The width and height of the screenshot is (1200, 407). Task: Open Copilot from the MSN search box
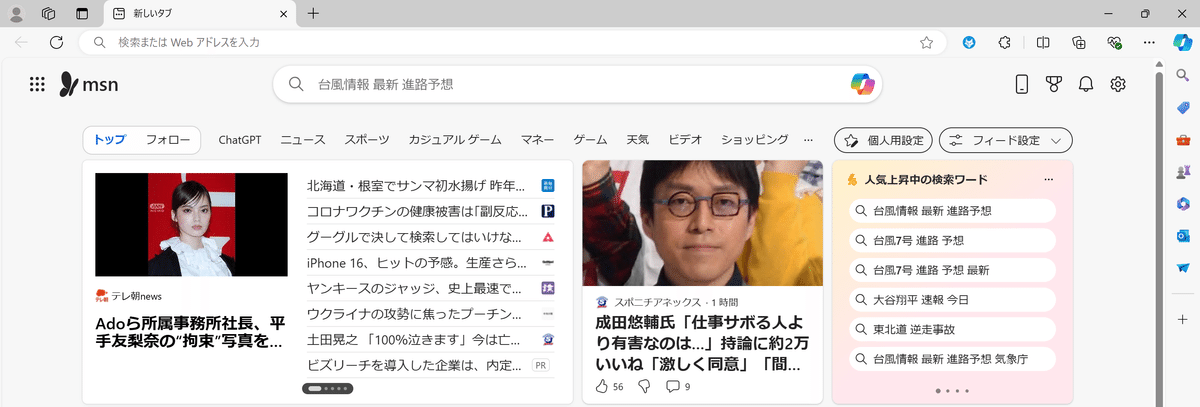tap(862, 84)
